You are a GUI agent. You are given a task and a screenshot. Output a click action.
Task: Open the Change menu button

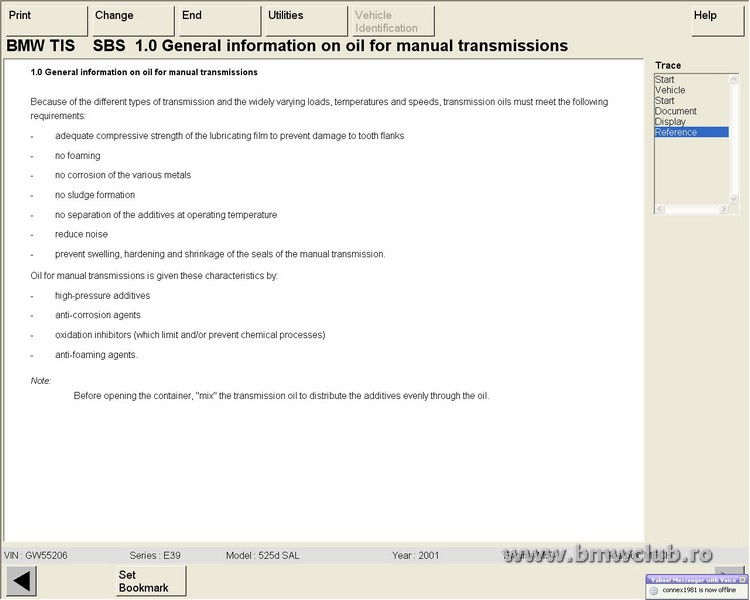click(133, 21)
